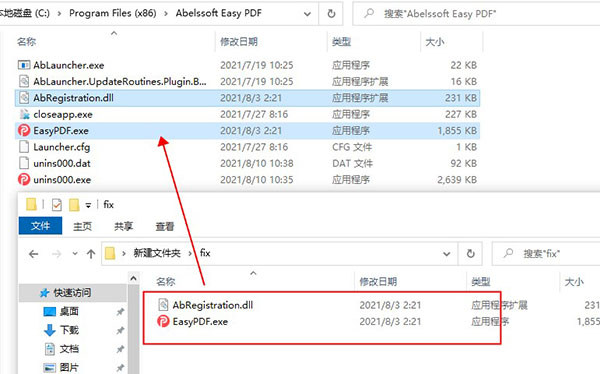600x374 pixels.
Task: Select EasyPDF.exe name in fix window
Action: tap(200, 322)
